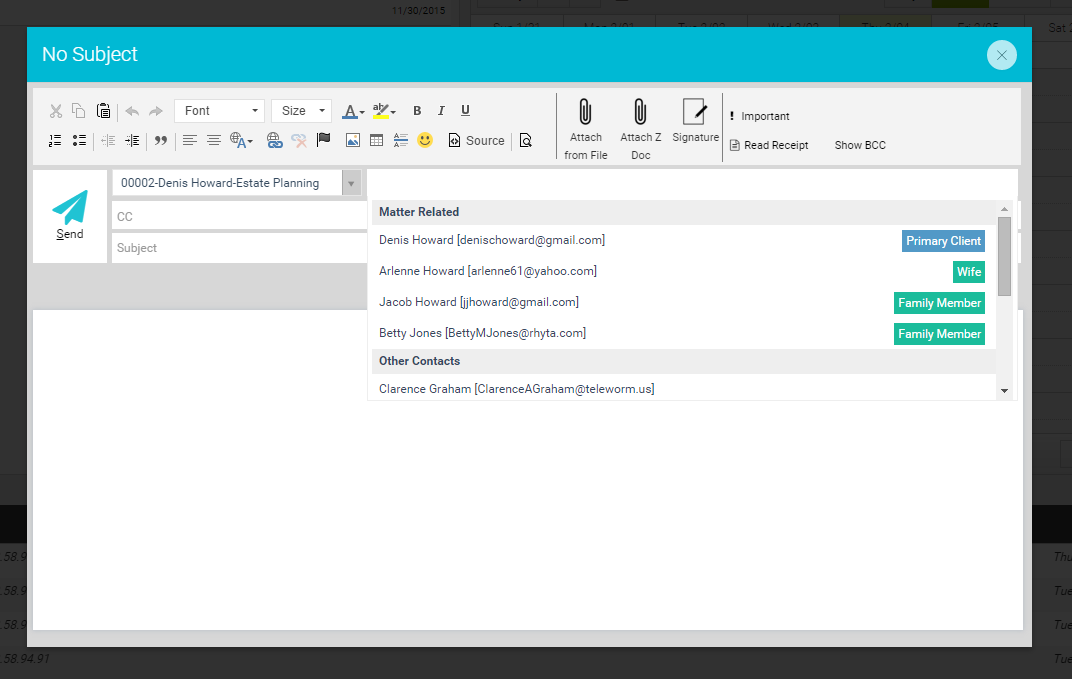The image size is (1072, 679).
Task: Click the Wife tag
Action: coord(969,271)
